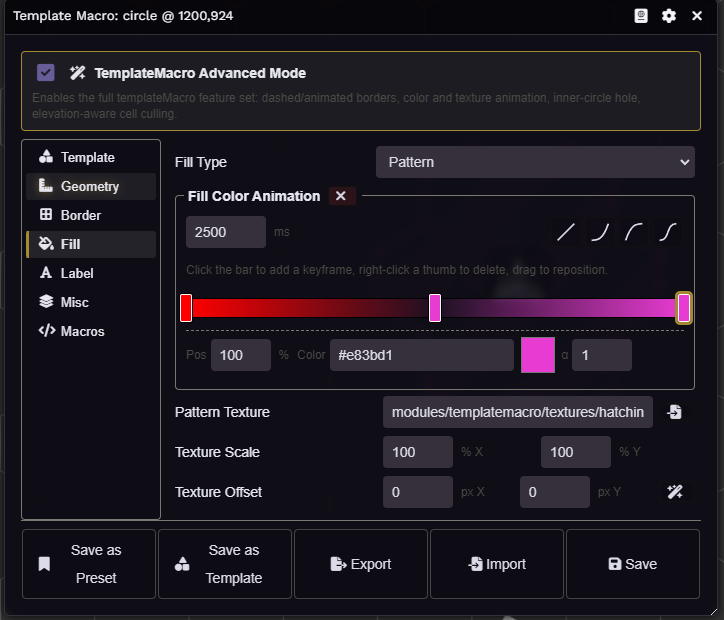Select ease-in curve icon
This screenshot has height=620, width=724.
[x=600, y=232]
